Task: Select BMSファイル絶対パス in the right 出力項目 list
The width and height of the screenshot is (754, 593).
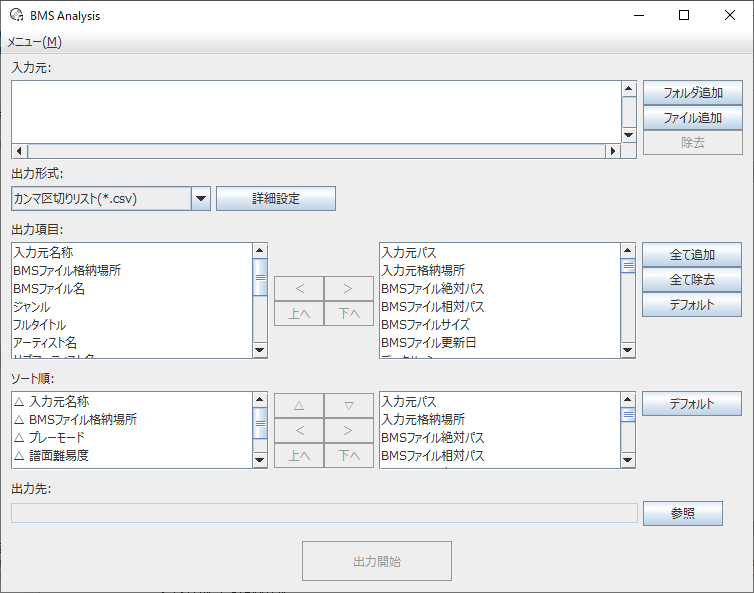Action: (500, 289)
